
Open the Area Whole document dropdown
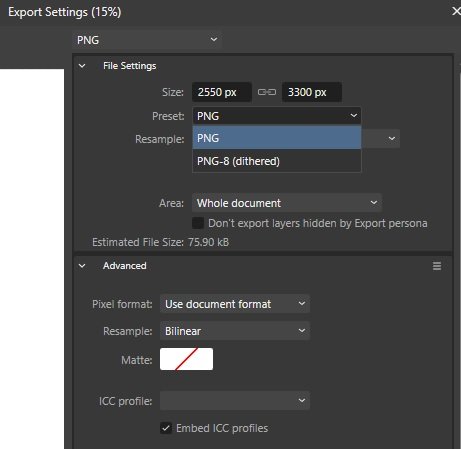[287, 203]
